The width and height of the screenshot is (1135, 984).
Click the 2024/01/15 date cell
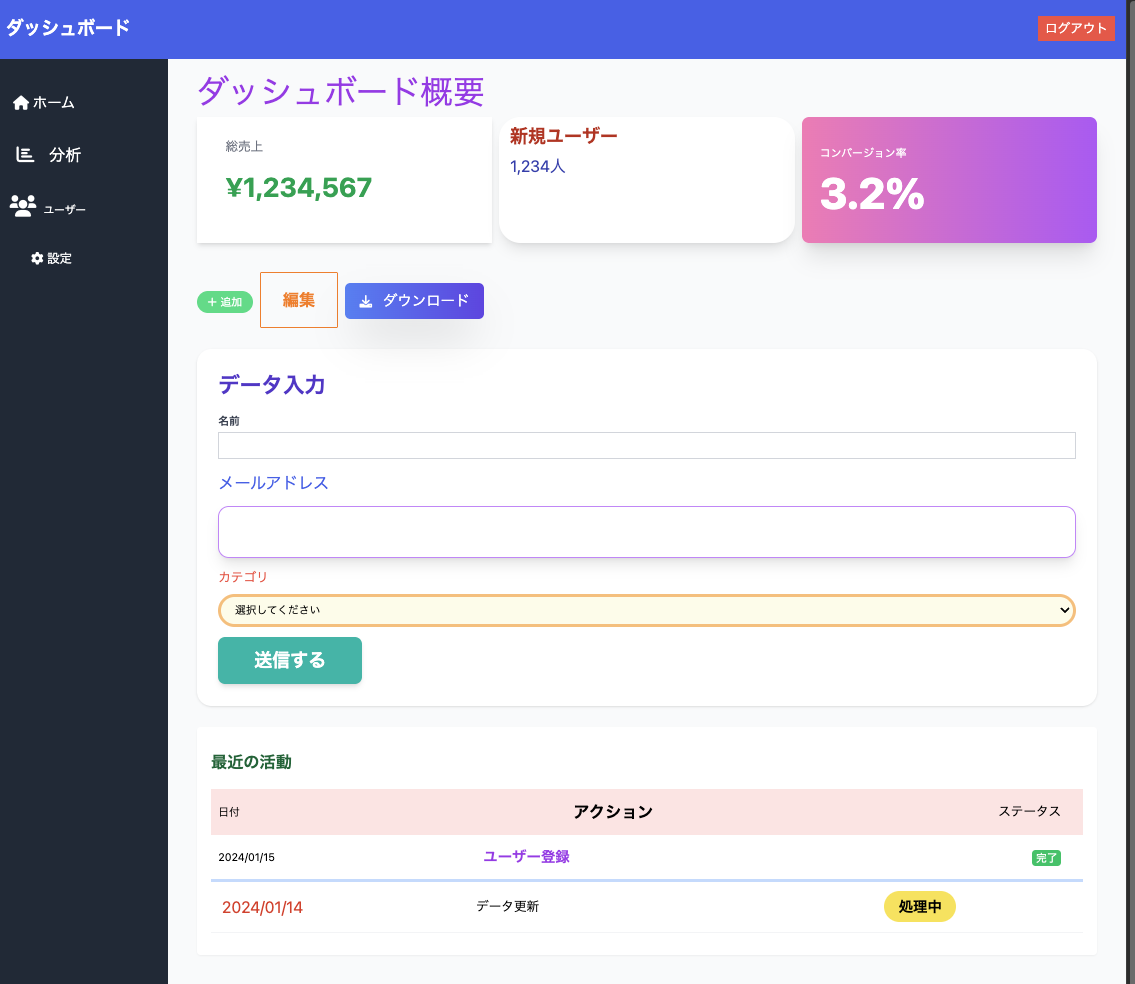[x=247, y=857]
